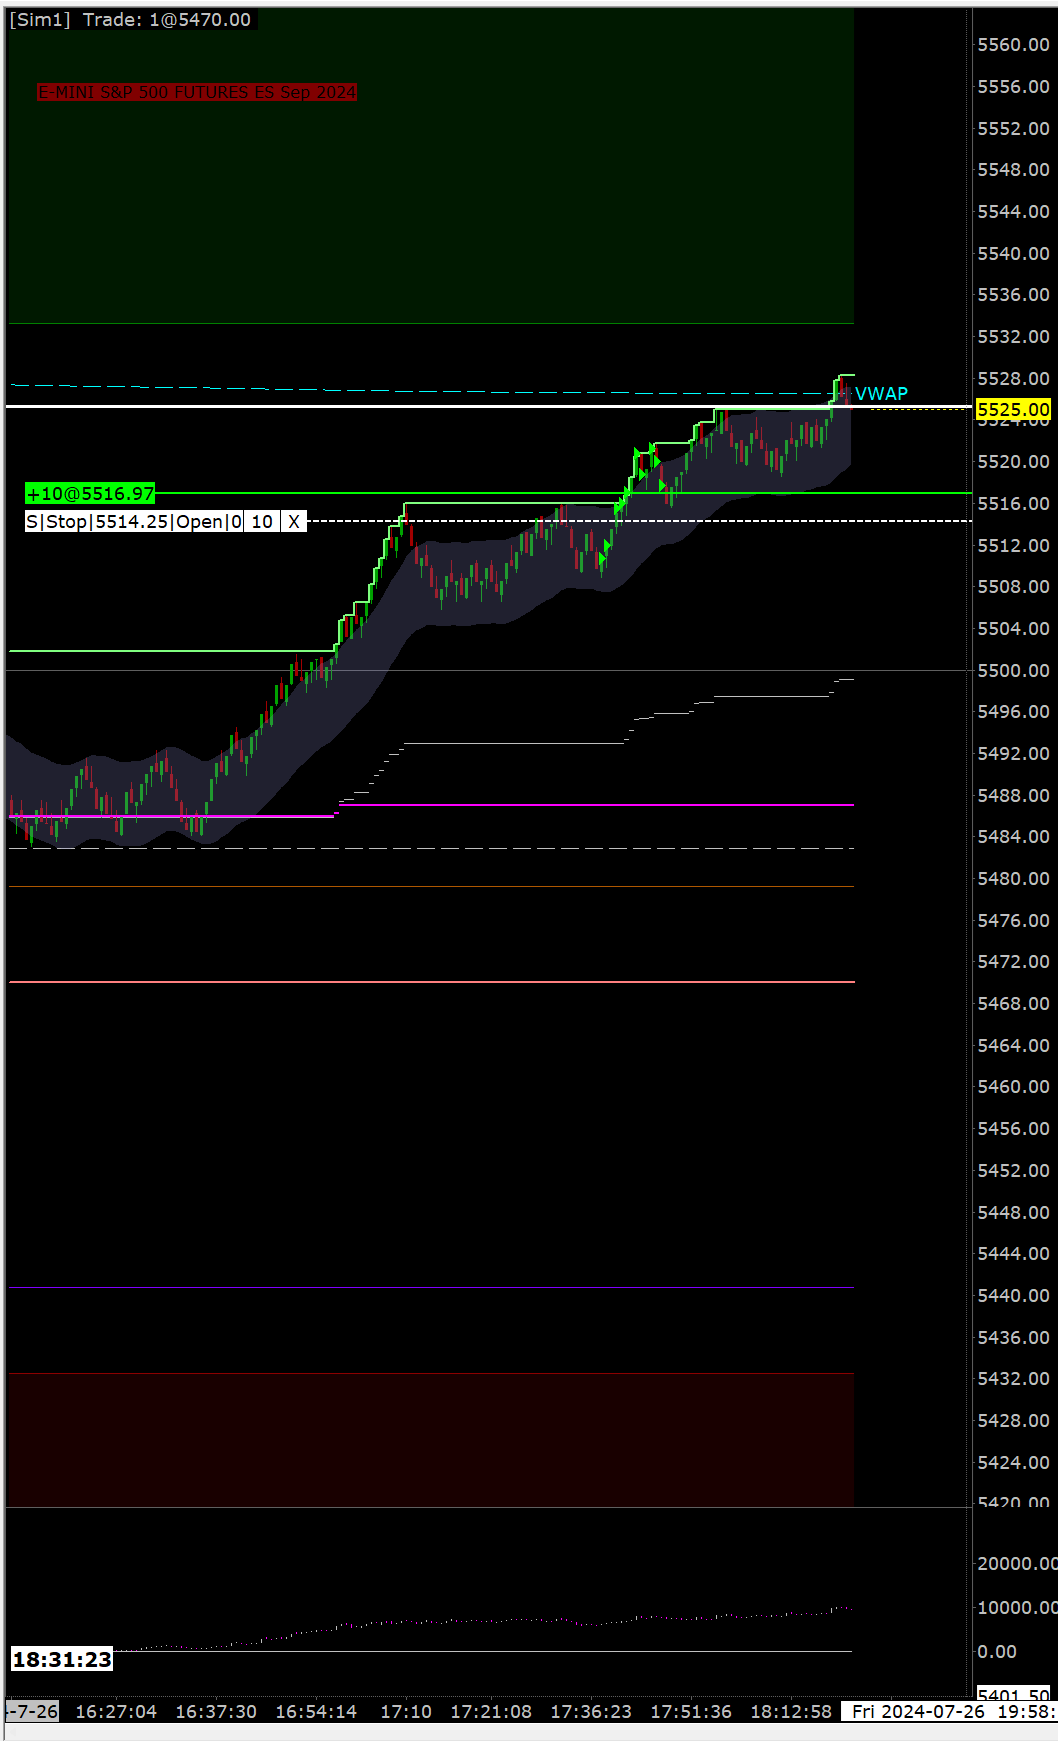Click the 5516.00 price scale label
This screenshot has width=1058, height=1741.
1013,504
